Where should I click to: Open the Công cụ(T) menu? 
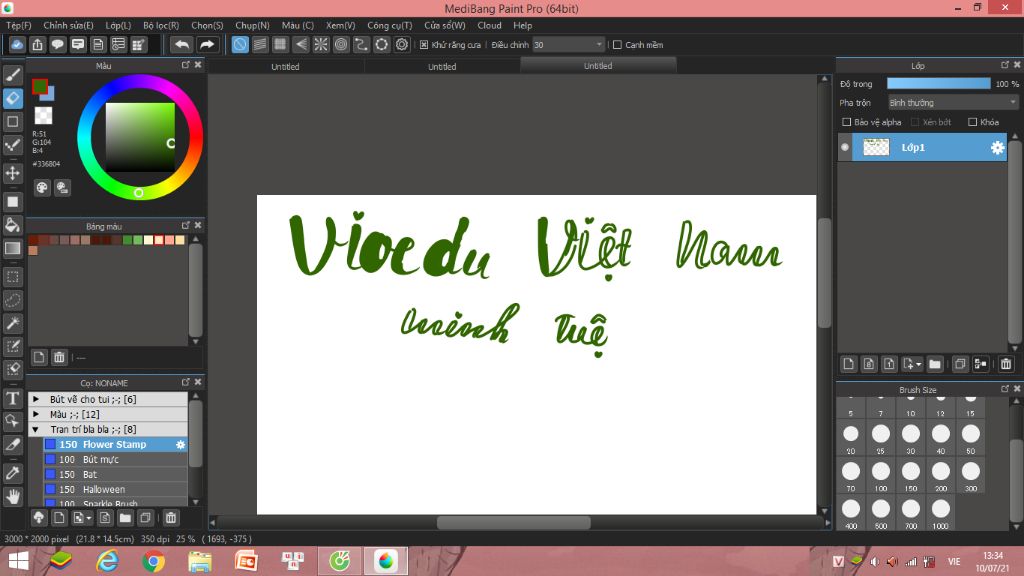point(389,25)
